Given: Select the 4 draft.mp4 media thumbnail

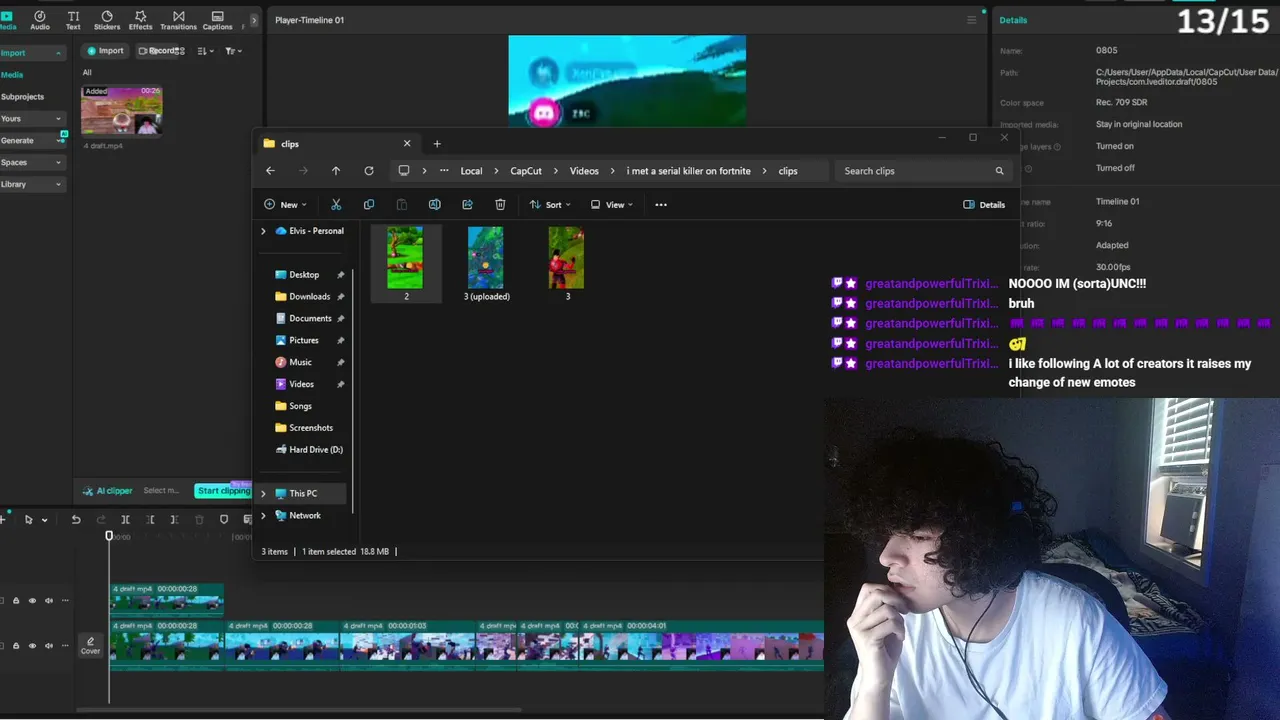Looking at the screenshot, I should tap(121, 110).
